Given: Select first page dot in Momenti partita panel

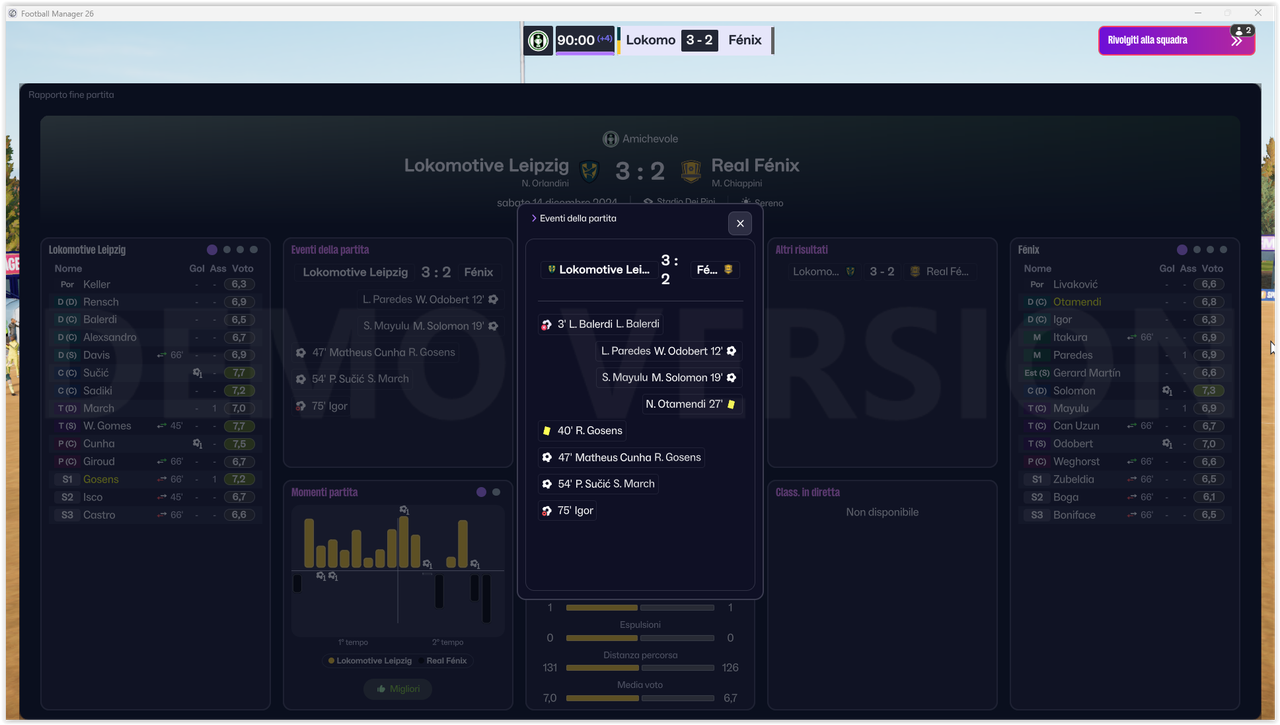Looking at the screenshot, I should click(481, 492).
